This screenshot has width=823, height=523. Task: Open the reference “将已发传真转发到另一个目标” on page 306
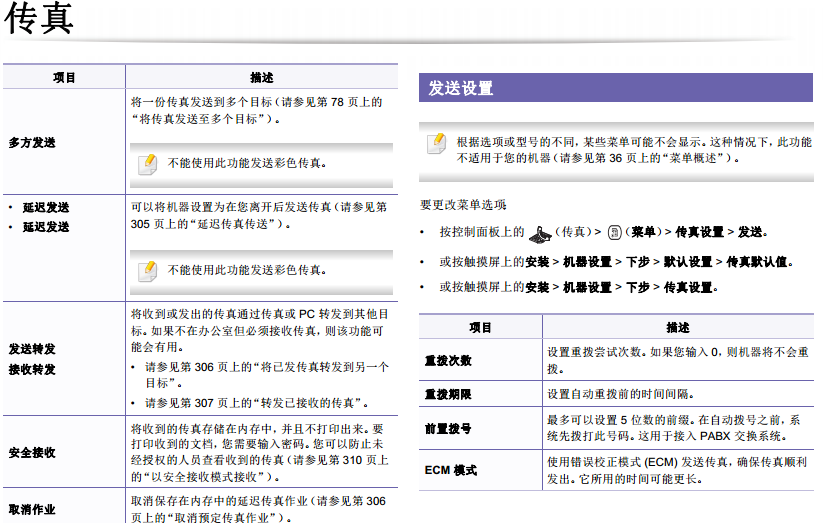267,375
